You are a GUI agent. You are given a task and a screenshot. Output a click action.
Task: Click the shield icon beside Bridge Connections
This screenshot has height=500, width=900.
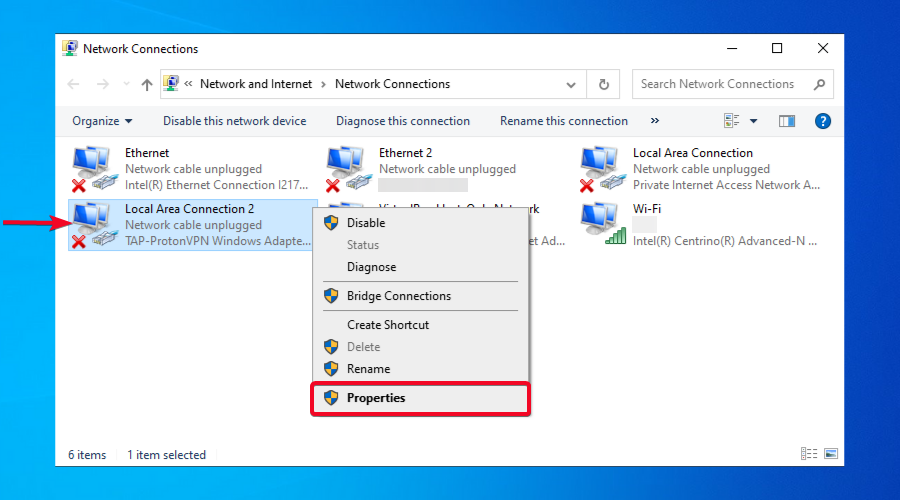coord(331,296)
